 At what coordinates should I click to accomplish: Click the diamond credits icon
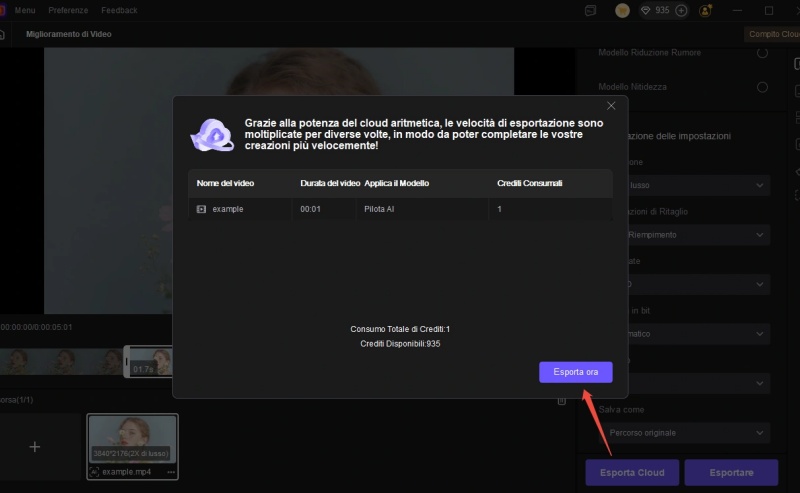(x=645, y=10)
